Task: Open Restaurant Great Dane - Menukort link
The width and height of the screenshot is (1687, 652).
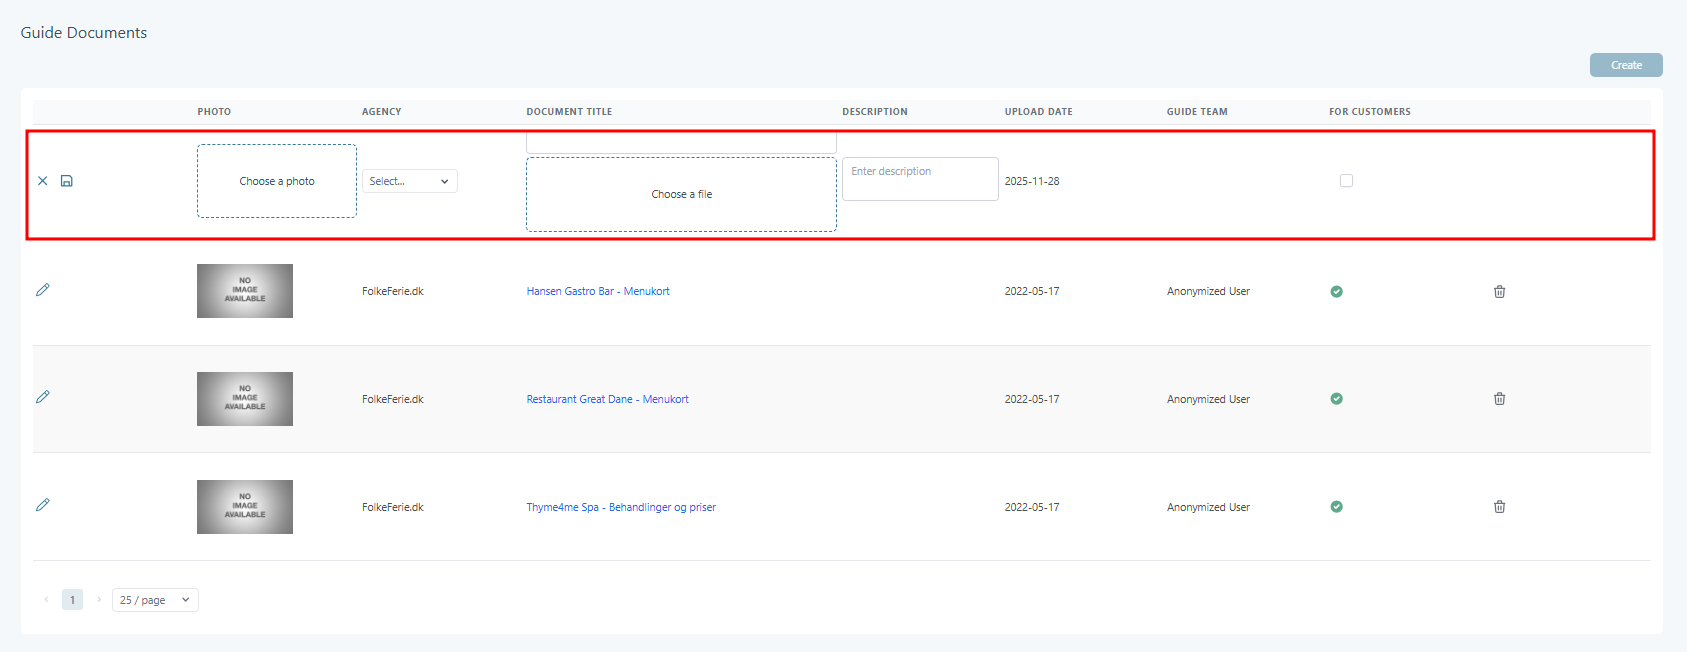Action: (607, 399)
